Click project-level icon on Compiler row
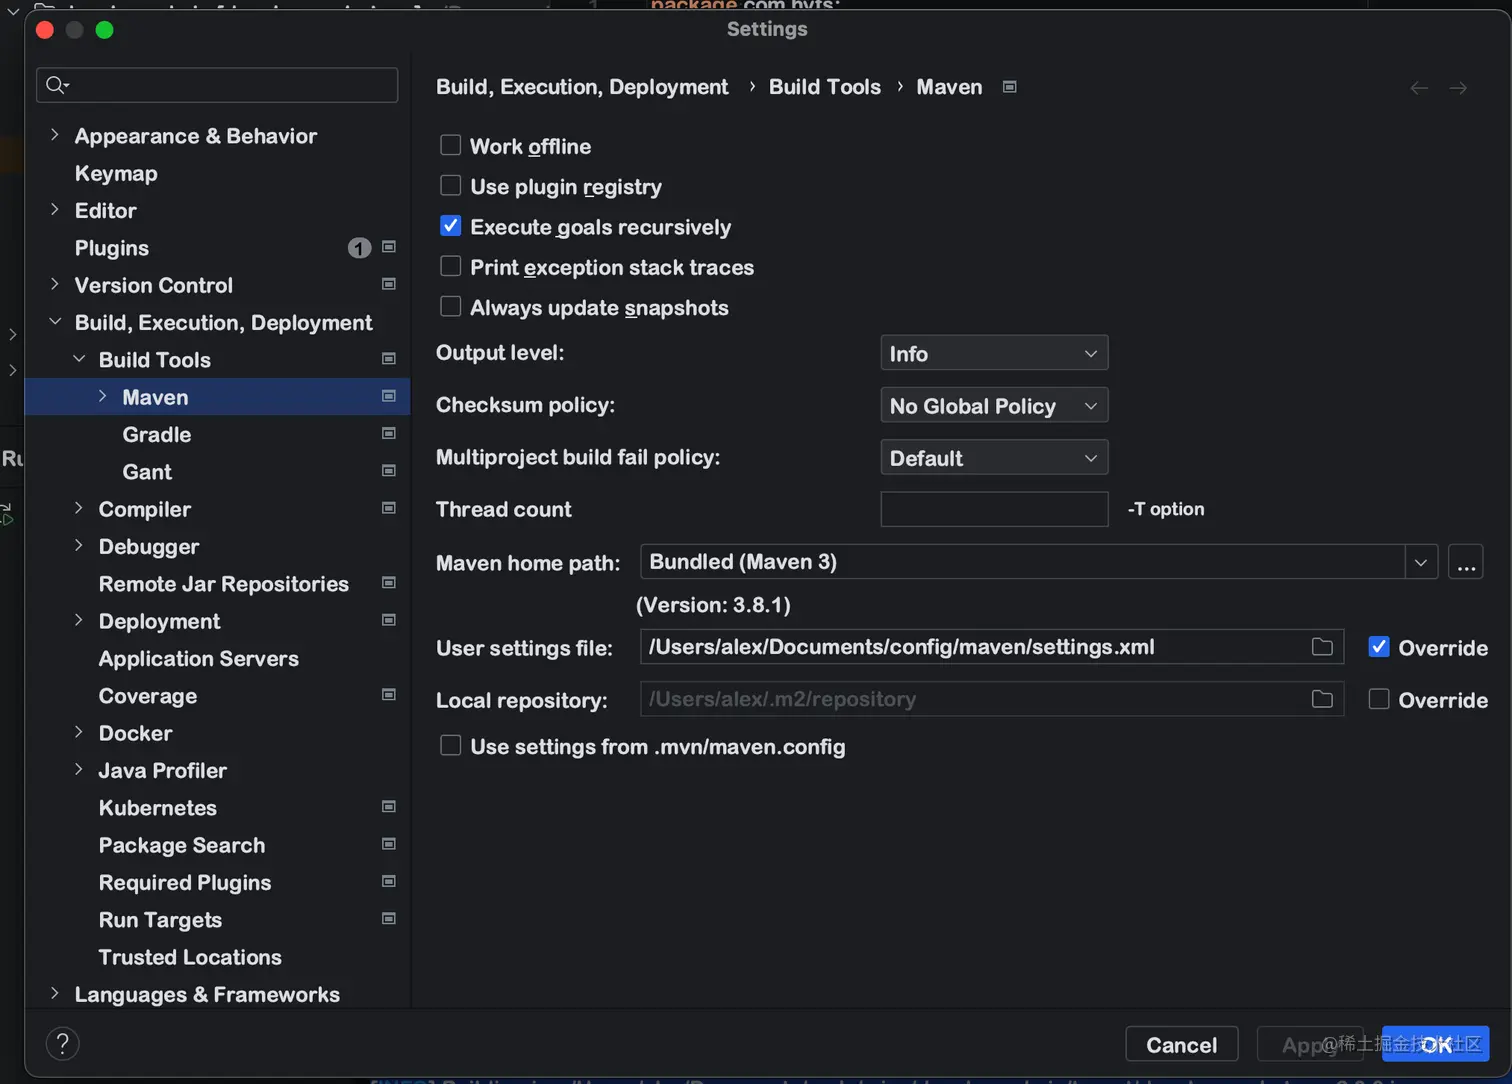This screenshot has height=1084, width=1512. (x=389, y=508)
